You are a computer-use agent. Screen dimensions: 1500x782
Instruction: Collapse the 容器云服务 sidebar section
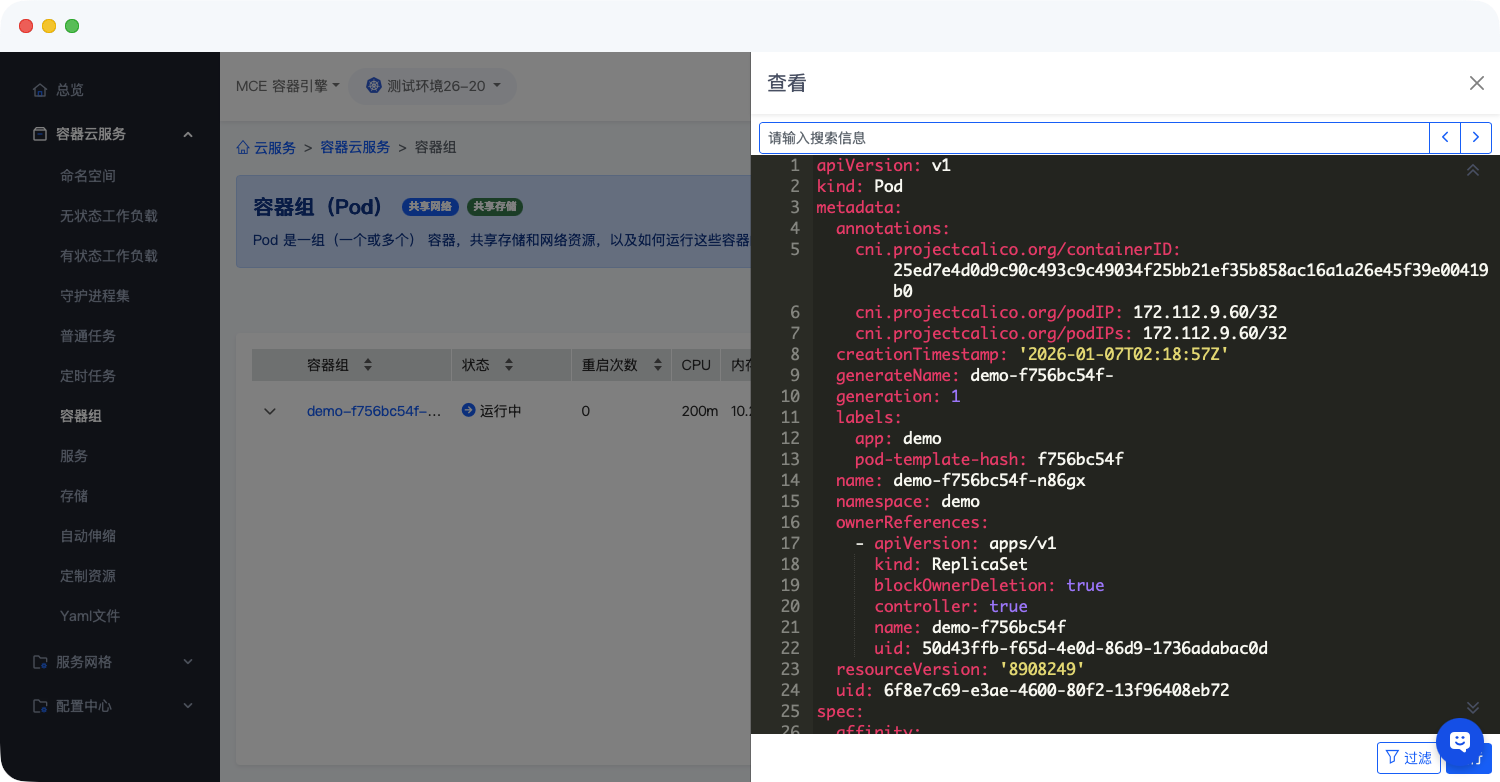click(x=188, y=134)
